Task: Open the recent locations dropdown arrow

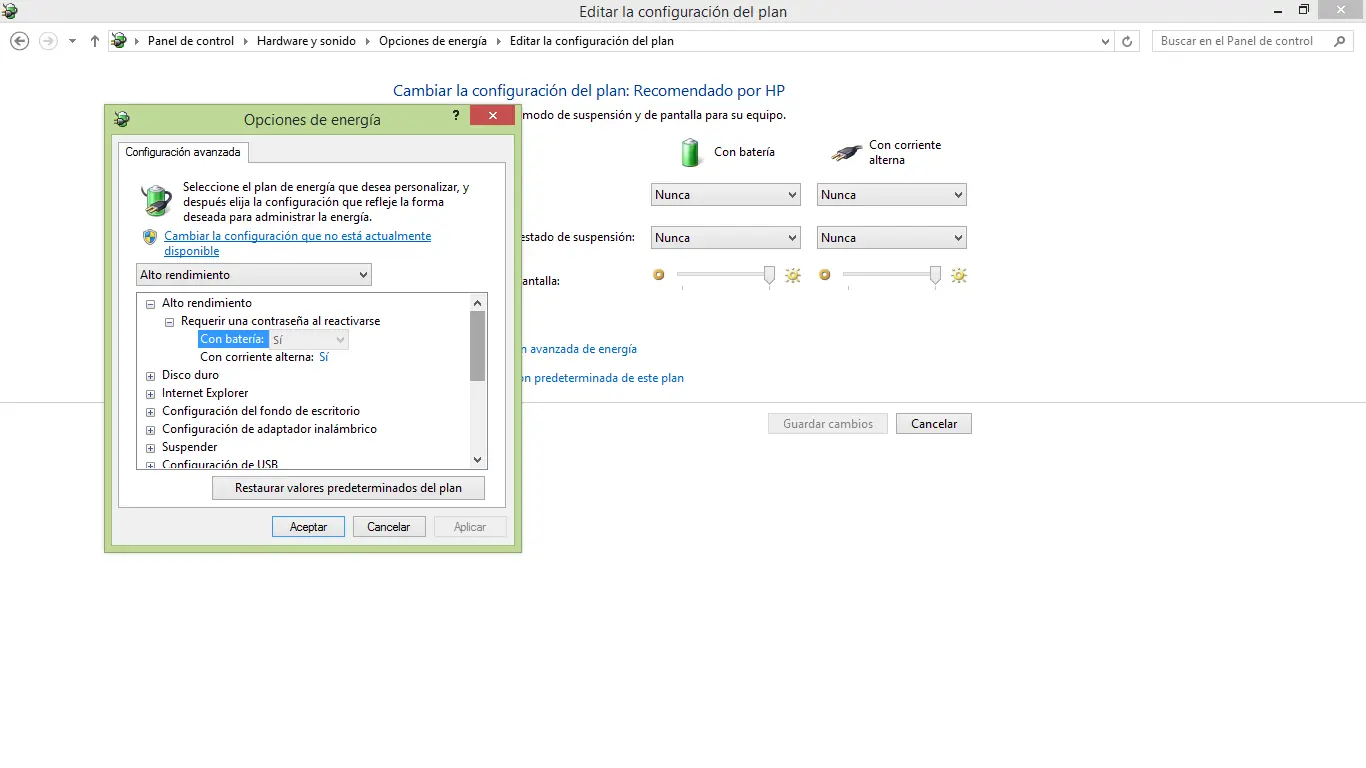Action: point(72,42)
